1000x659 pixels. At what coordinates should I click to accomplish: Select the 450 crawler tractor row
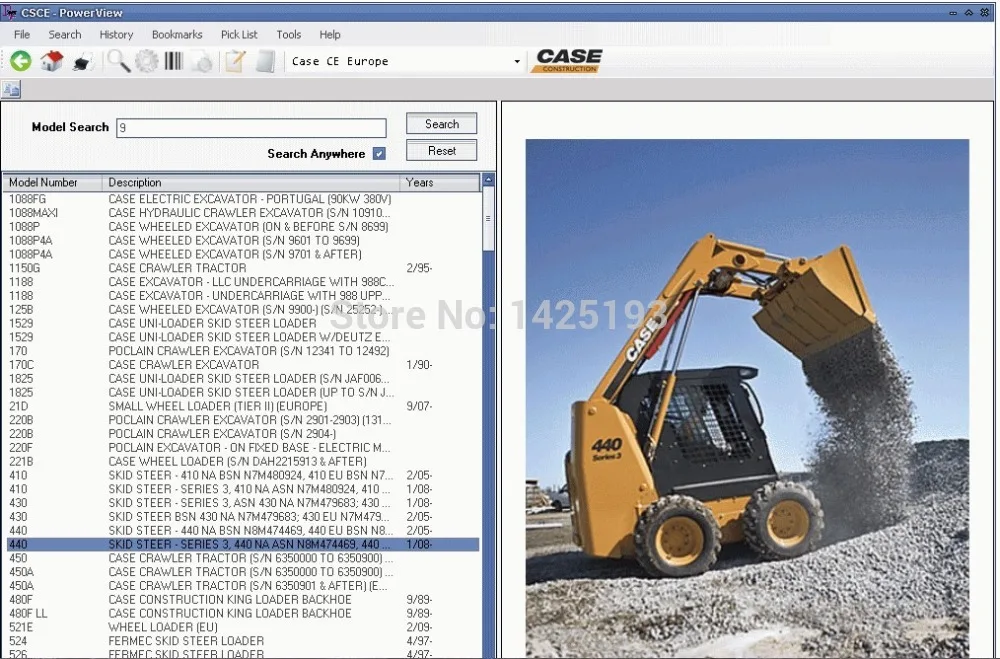[242, 558]
